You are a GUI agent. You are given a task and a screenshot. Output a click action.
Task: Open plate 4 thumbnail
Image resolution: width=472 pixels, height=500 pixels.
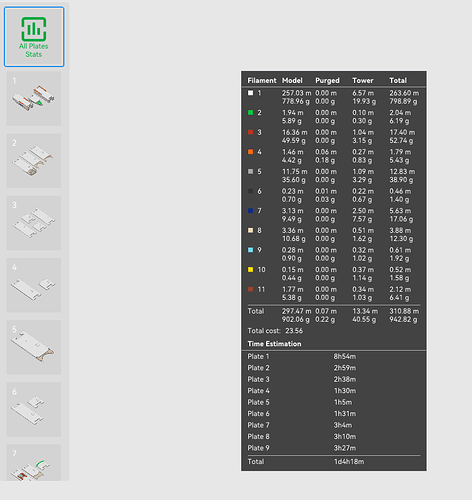pyautogui.click(x=34, y=285)
